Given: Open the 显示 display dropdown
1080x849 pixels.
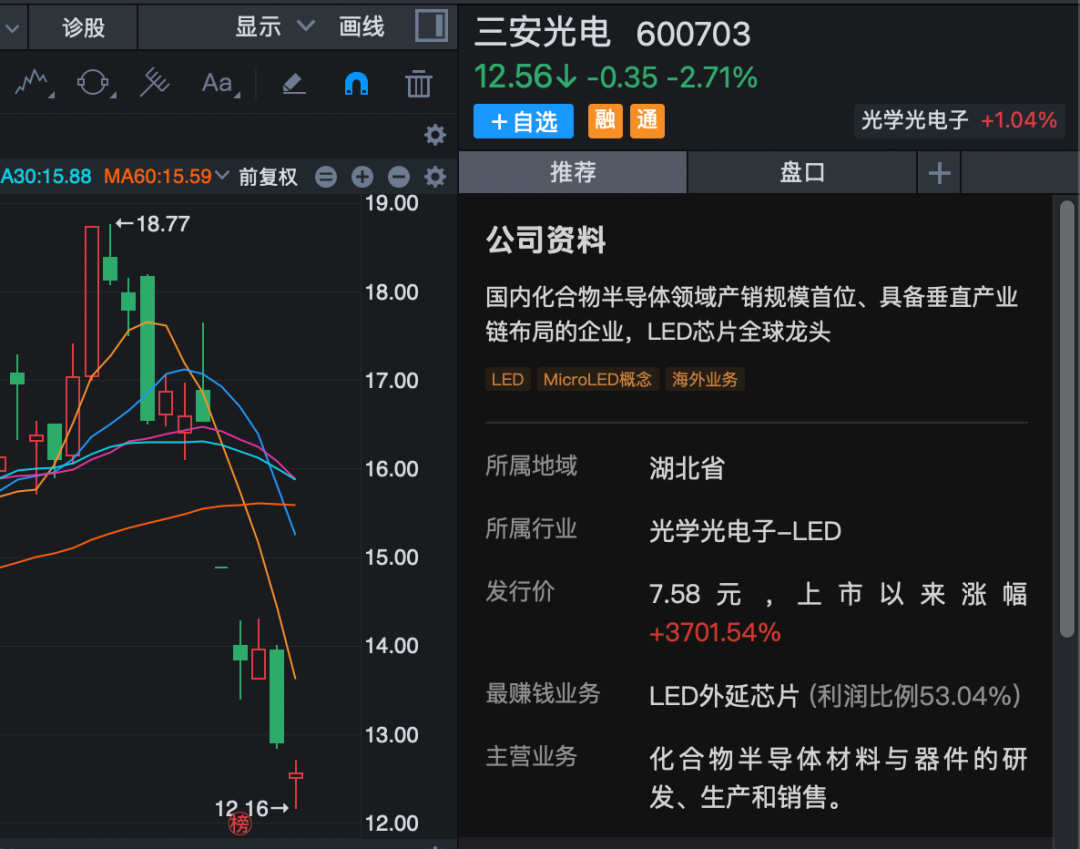Looking at the screenshot, I should tap(276, 26).
